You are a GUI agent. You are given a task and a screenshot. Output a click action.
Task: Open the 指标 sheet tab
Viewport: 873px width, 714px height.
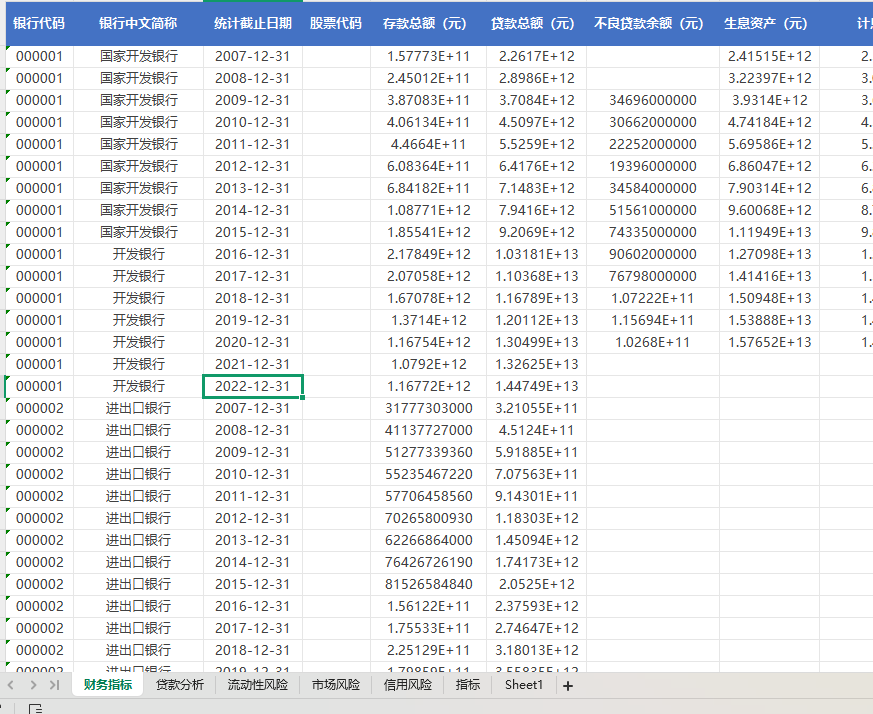[468, 684]
